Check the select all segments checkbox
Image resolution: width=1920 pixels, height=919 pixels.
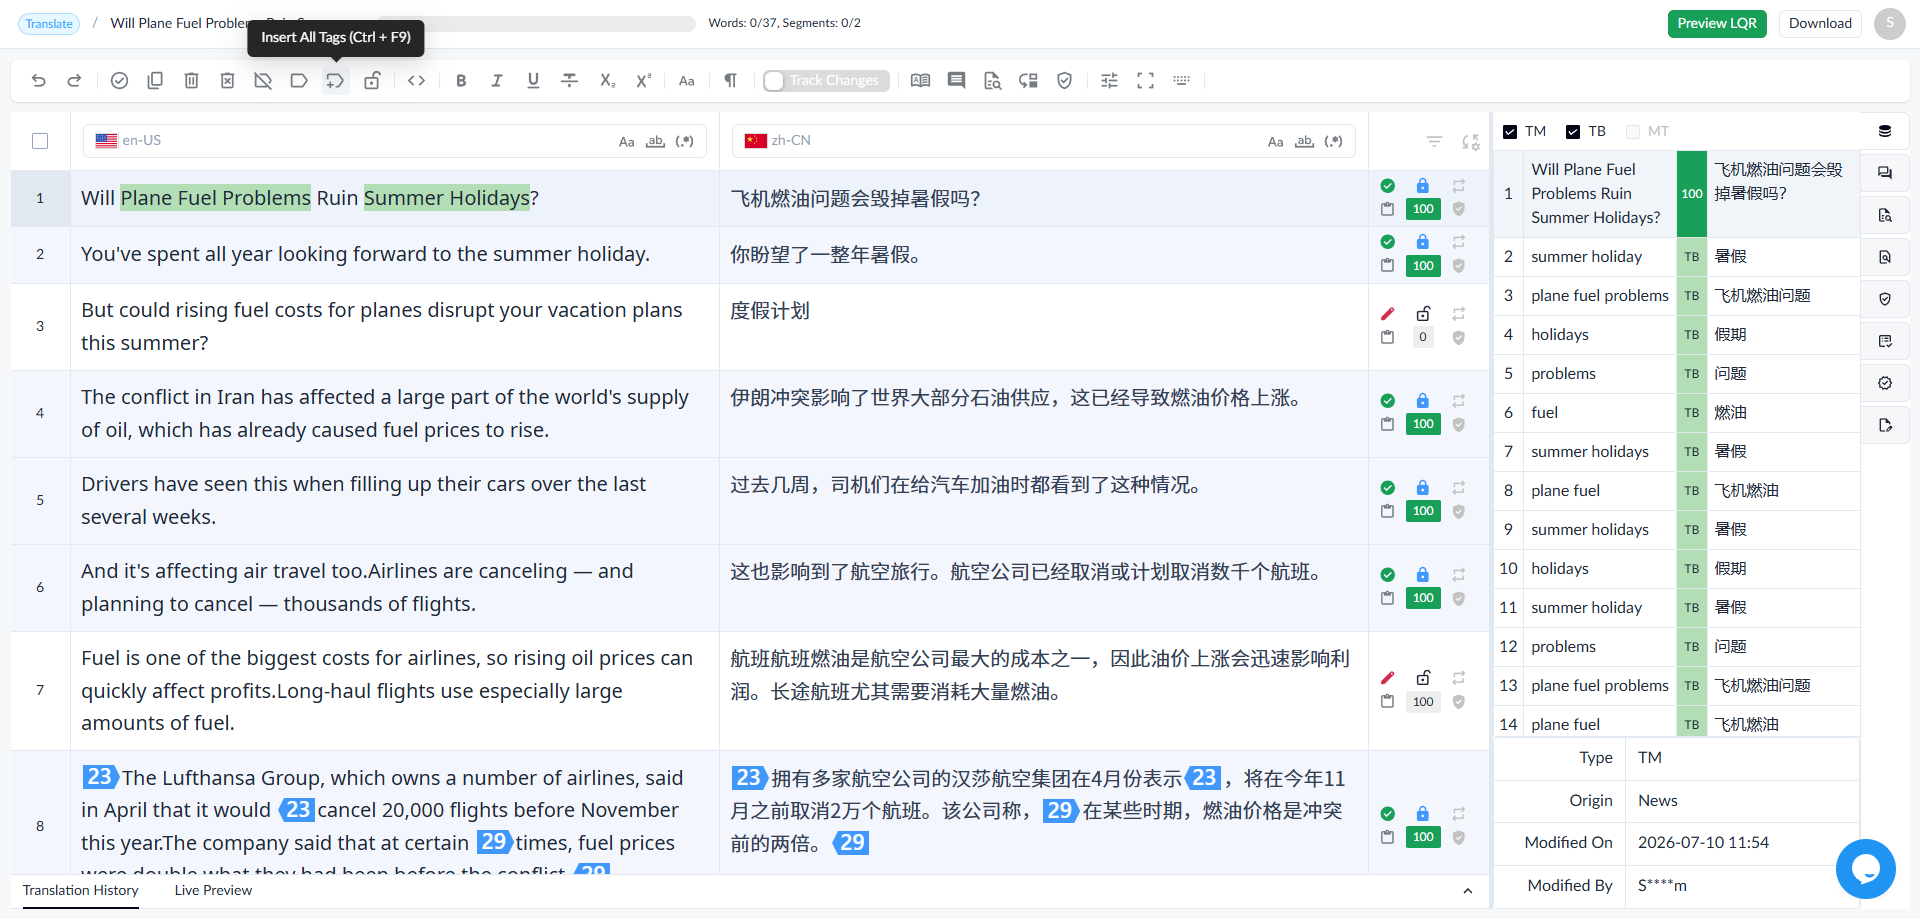click(x=40, y=141)
